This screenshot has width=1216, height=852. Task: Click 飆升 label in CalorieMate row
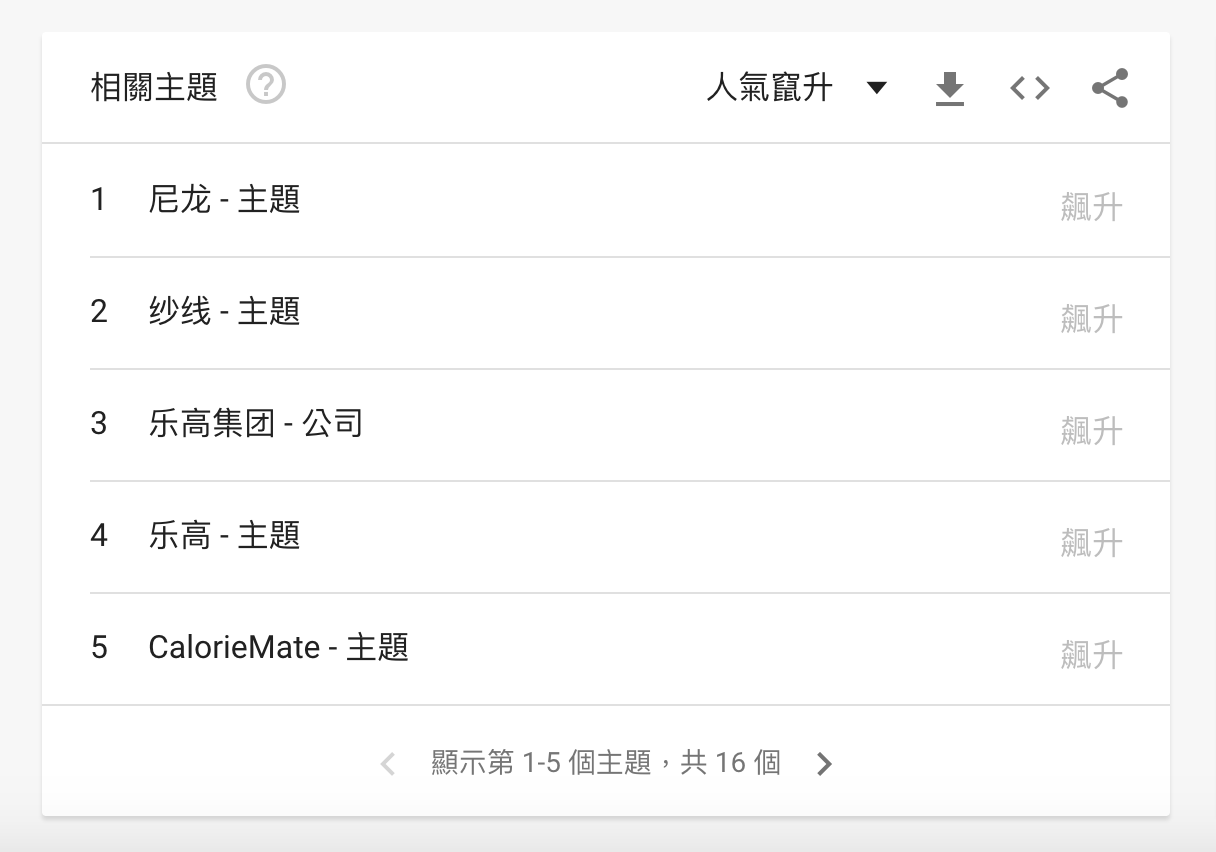(1091, 656)
